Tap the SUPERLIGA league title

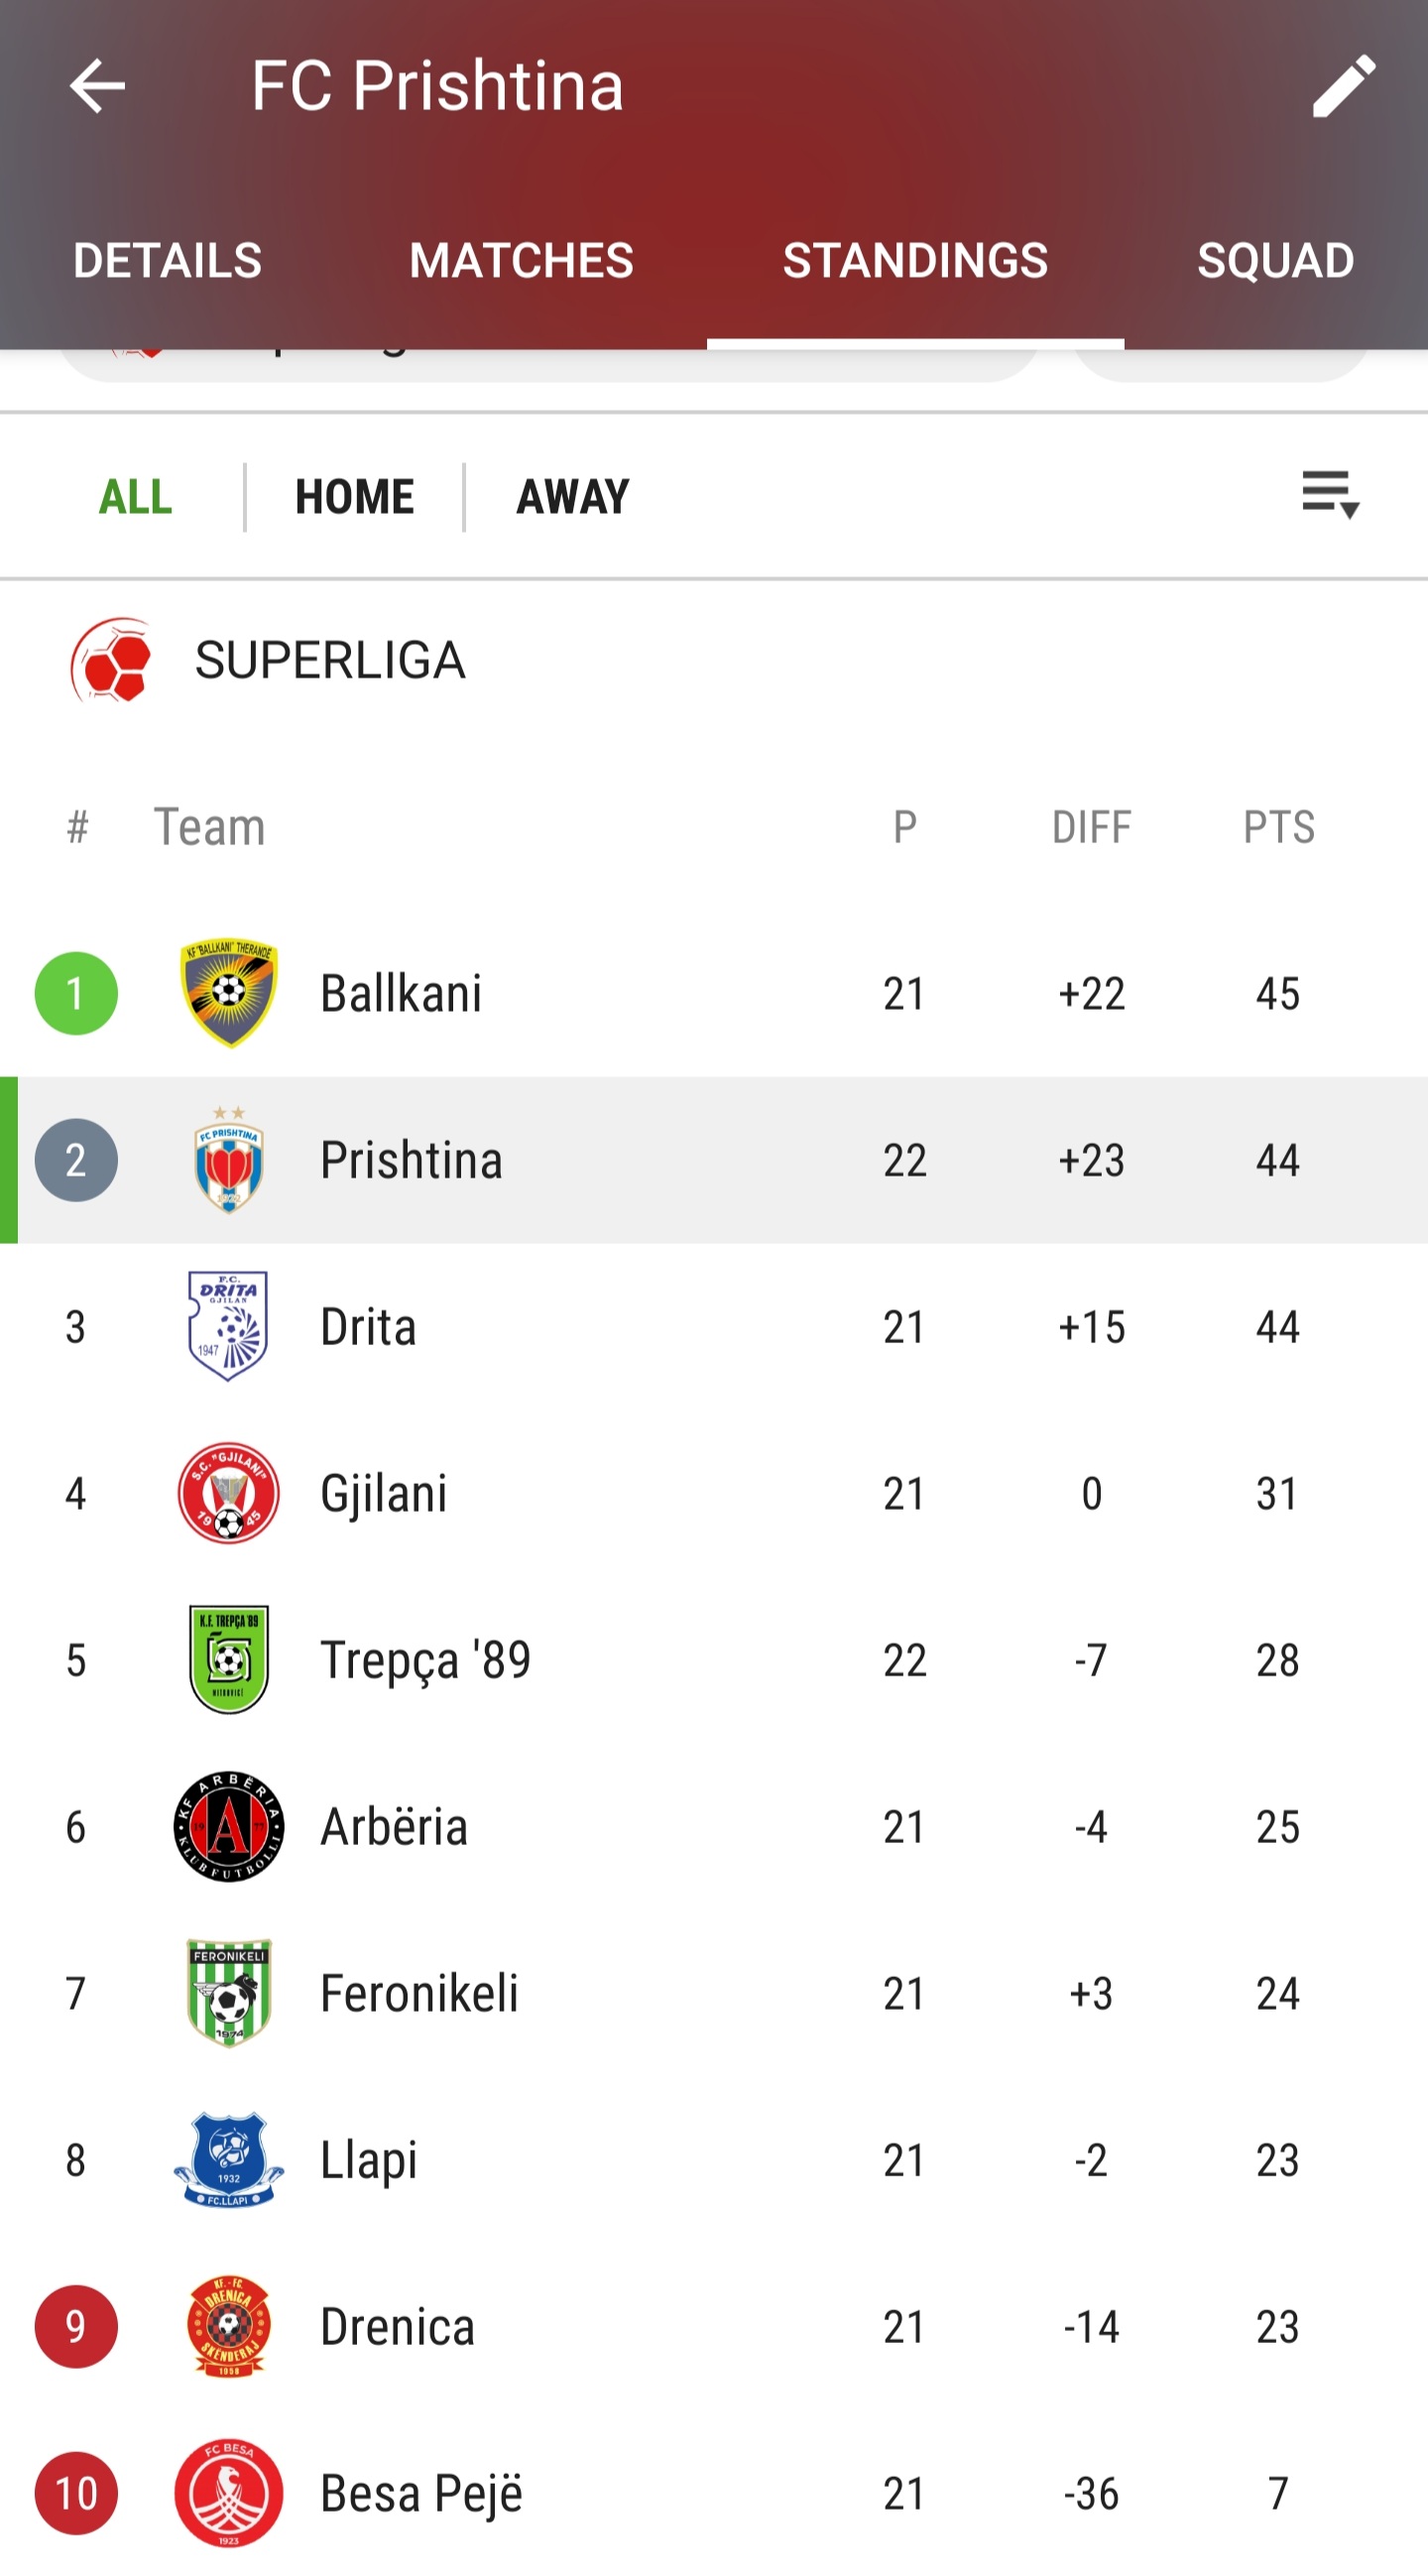(x=330, y=661)
